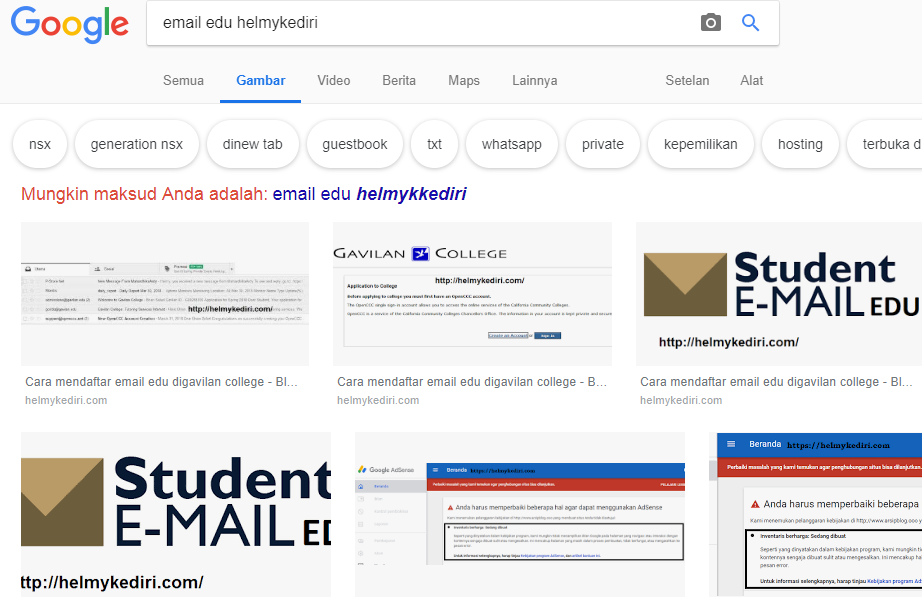Click helmykediri.com source under Gavilan thumbnail
The image size is (922, 602).
pyautogui.click(x=378, y=400)
